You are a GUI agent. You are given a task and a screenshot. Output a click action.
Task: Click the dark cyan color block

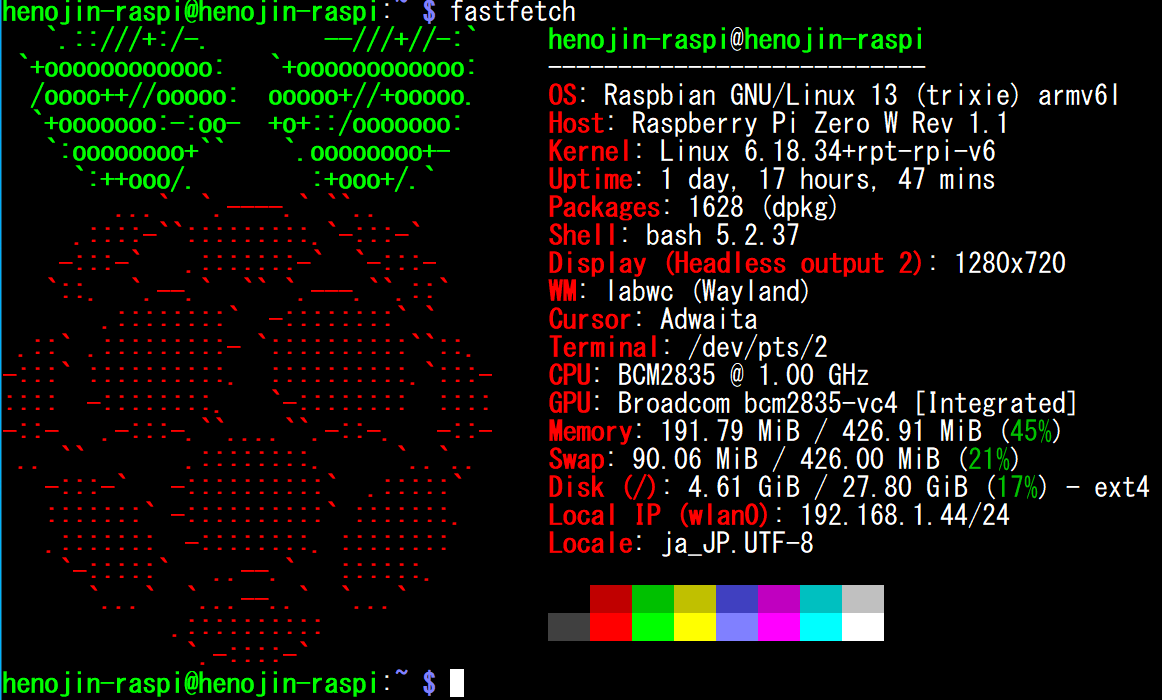pyautogui.click(x=821, y=599)
